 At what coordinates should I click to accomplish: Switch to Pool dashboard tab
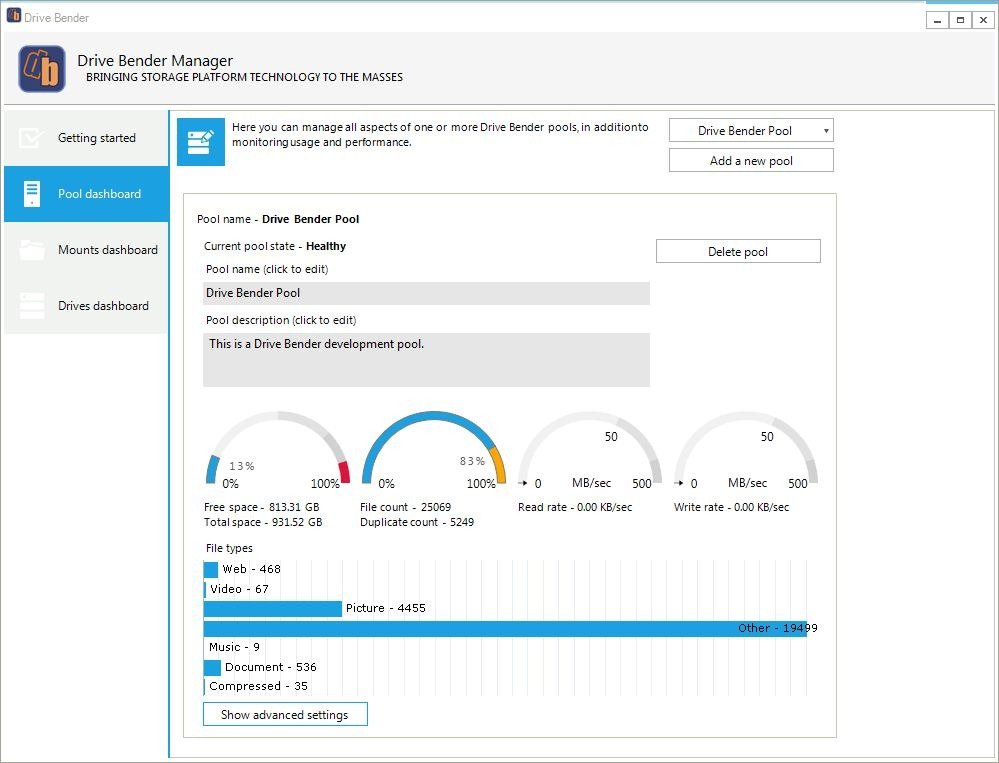(87, 194)
